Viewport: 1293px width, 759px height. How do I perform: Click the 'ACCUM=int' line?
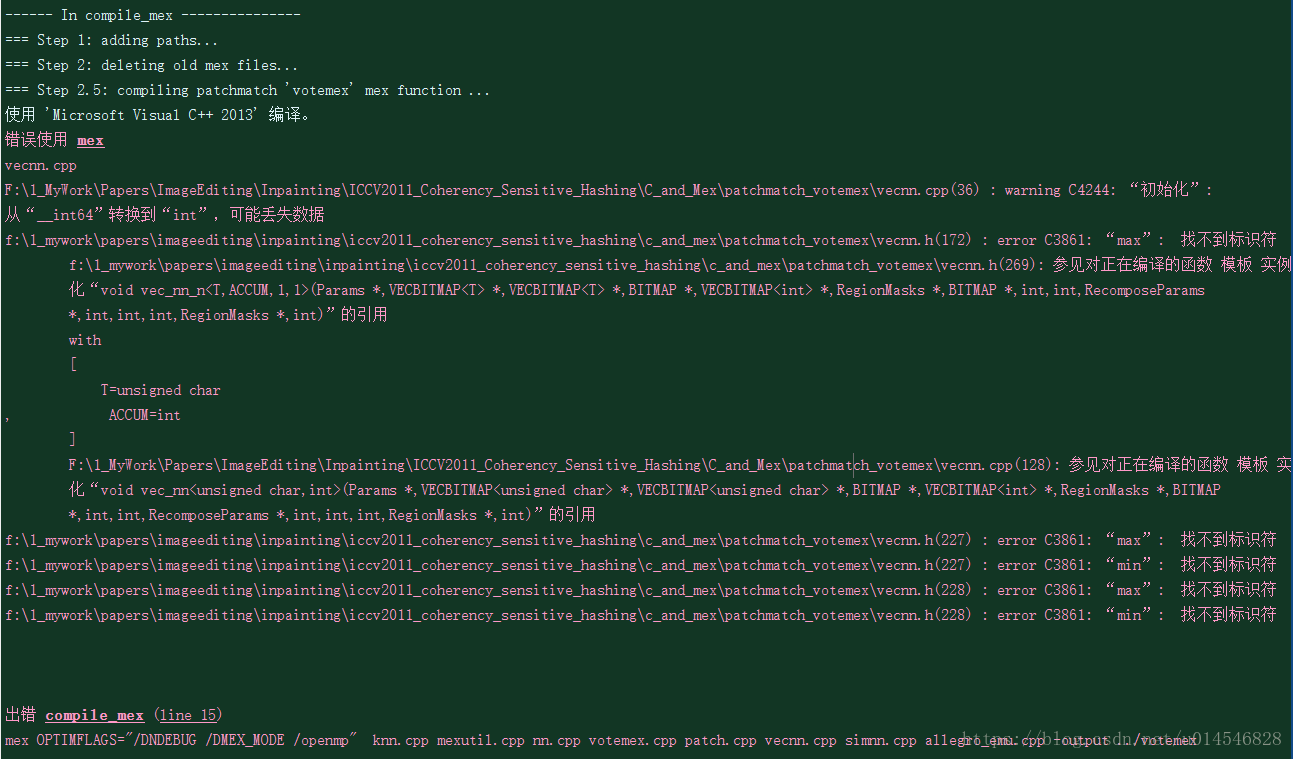144,415
